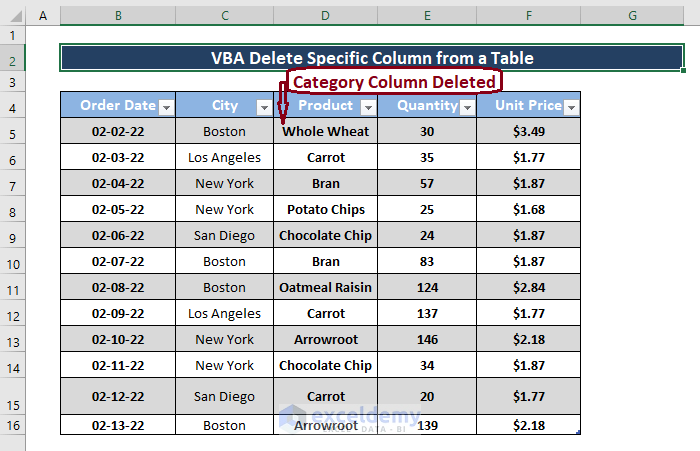Select the quantity cell containing 83

click(427, 261)
